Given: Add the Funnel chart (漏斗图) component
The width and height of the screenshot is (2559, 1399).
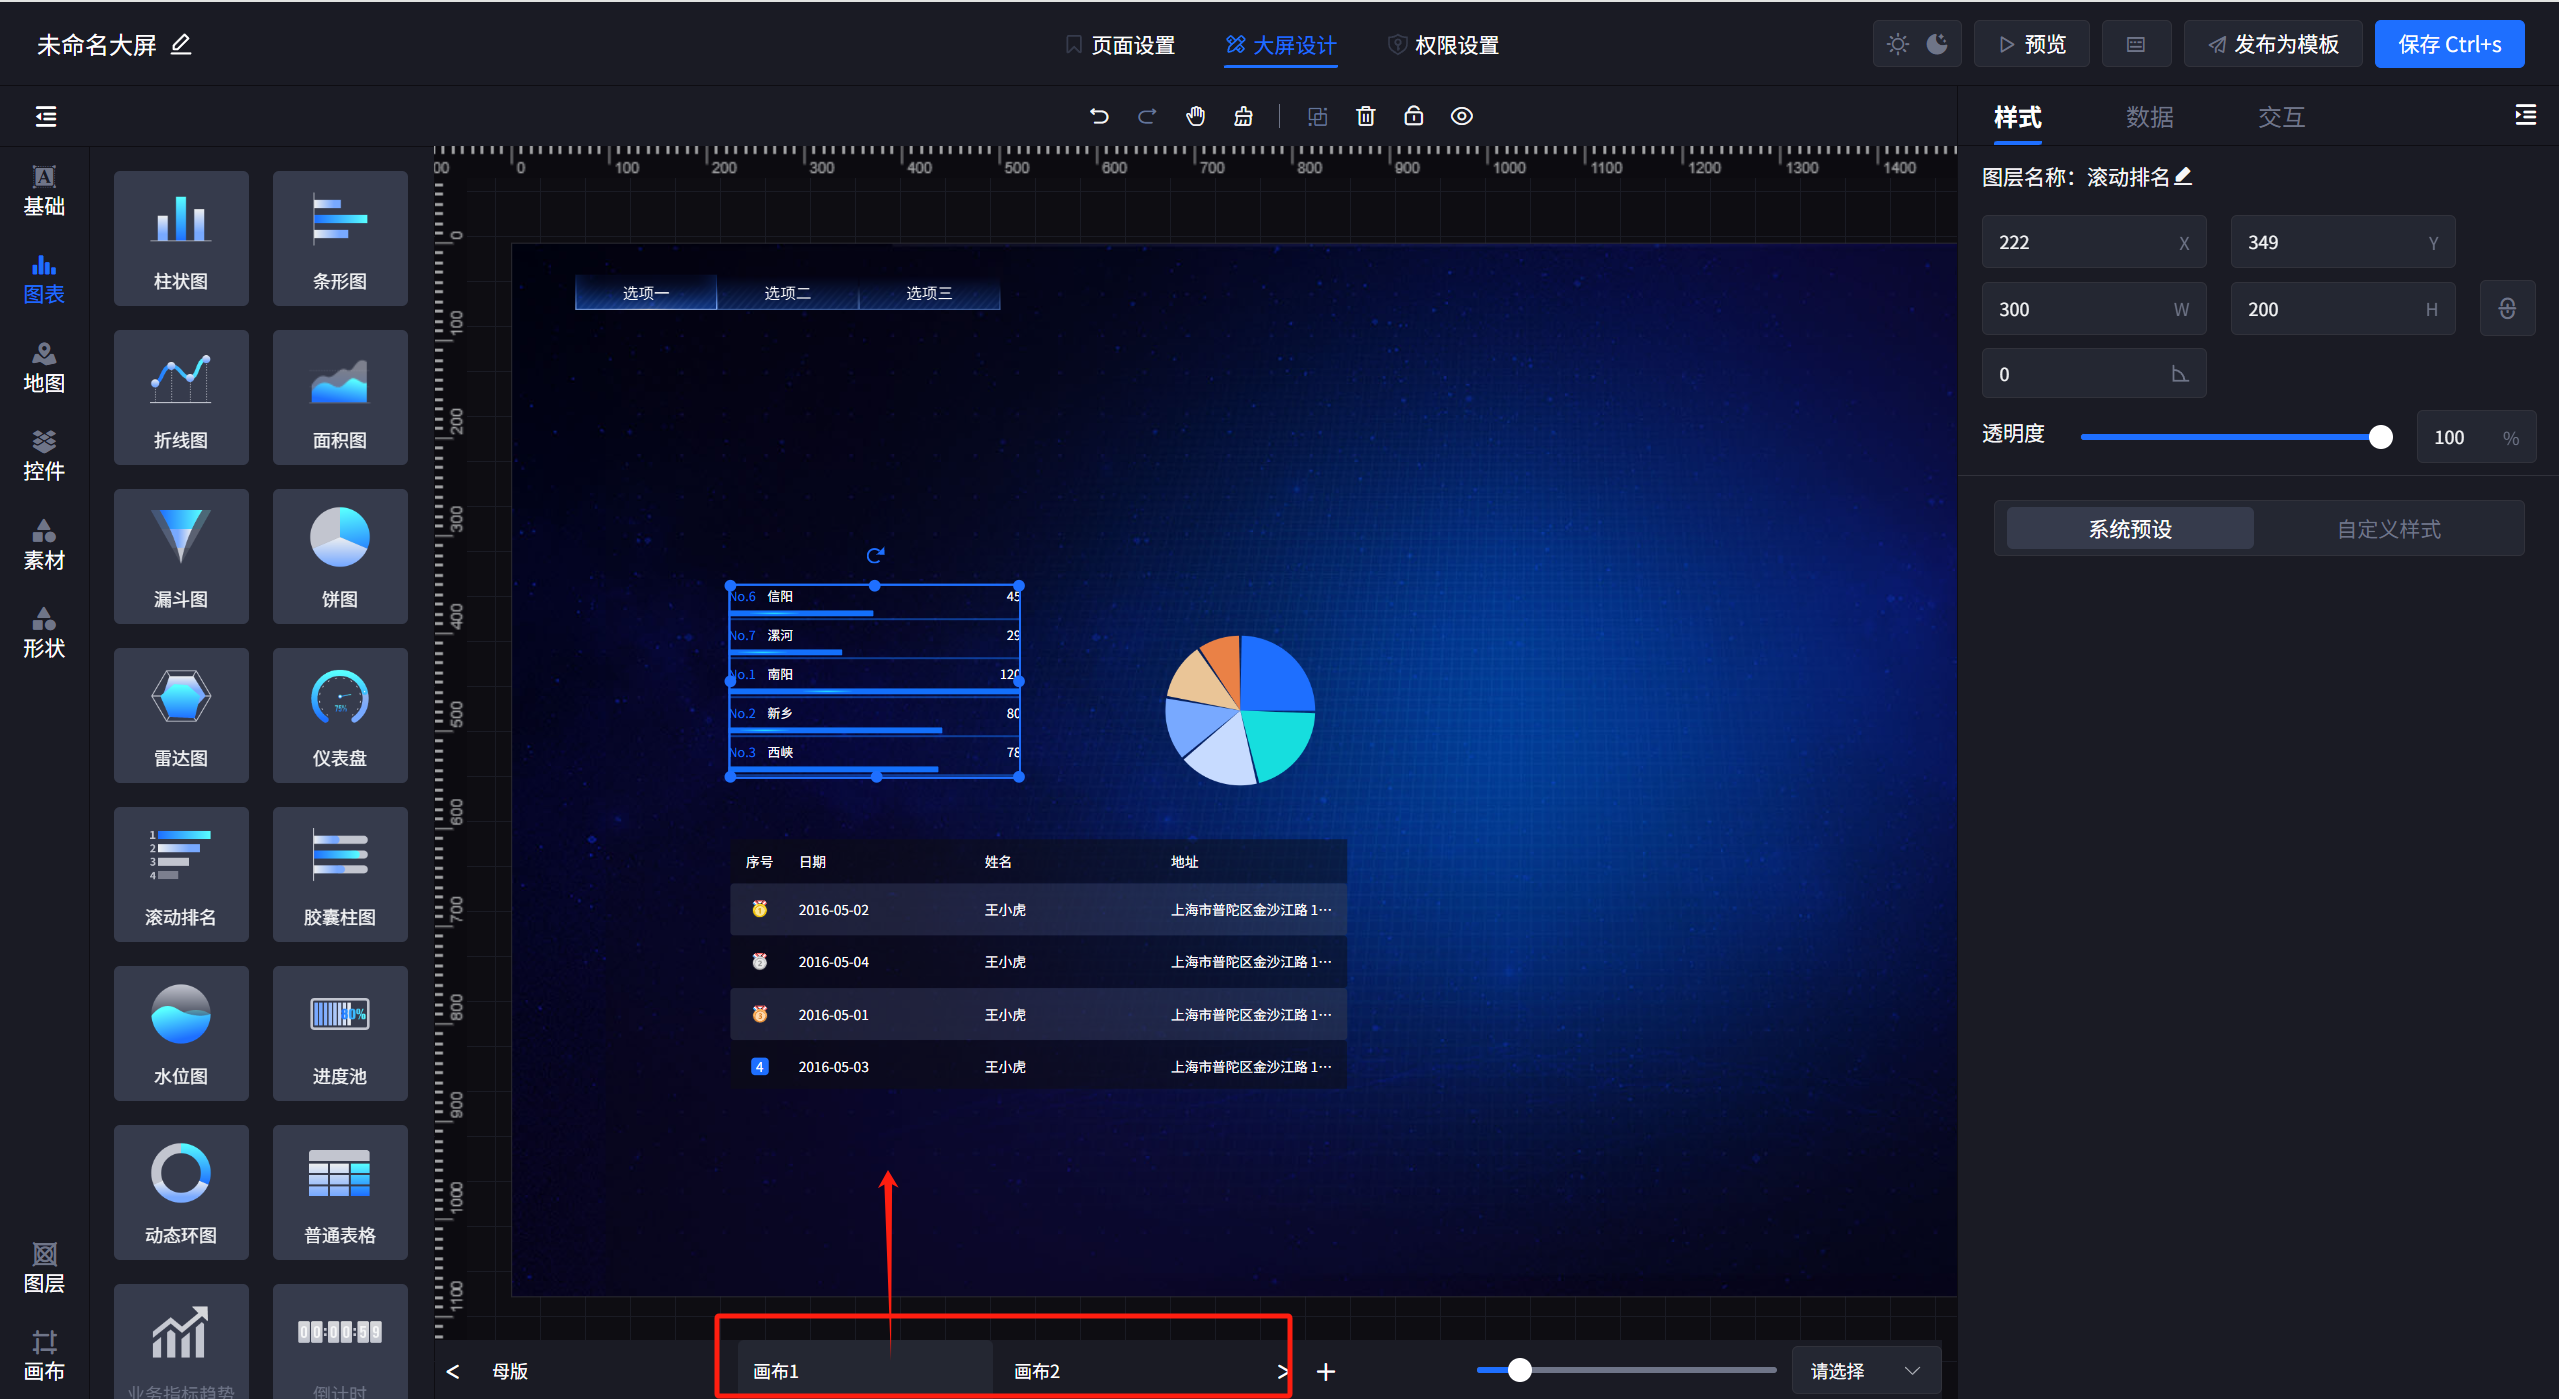Looking at the screenshot, I should point(181,556).
